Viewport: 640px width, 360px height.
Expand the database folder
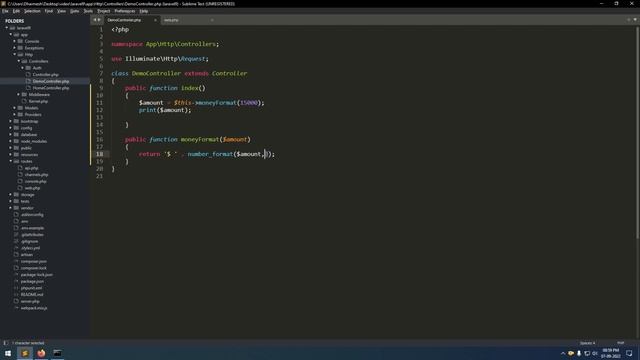[11, 134]
